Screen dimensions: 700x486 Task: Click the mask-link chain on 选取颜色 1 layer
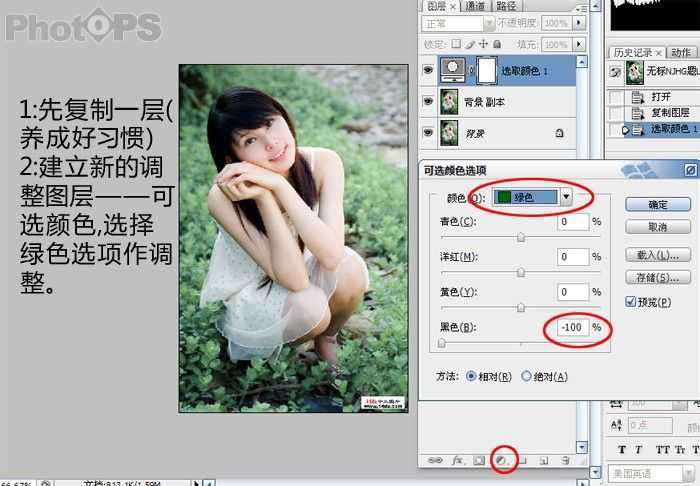471,71
